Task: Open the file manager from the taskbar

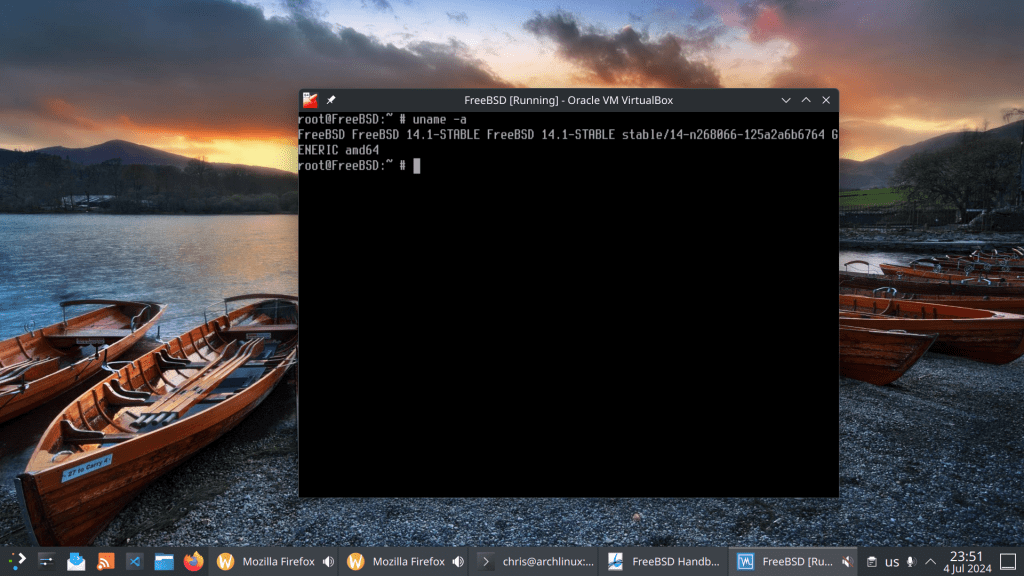Action: [x=164, y=561]
